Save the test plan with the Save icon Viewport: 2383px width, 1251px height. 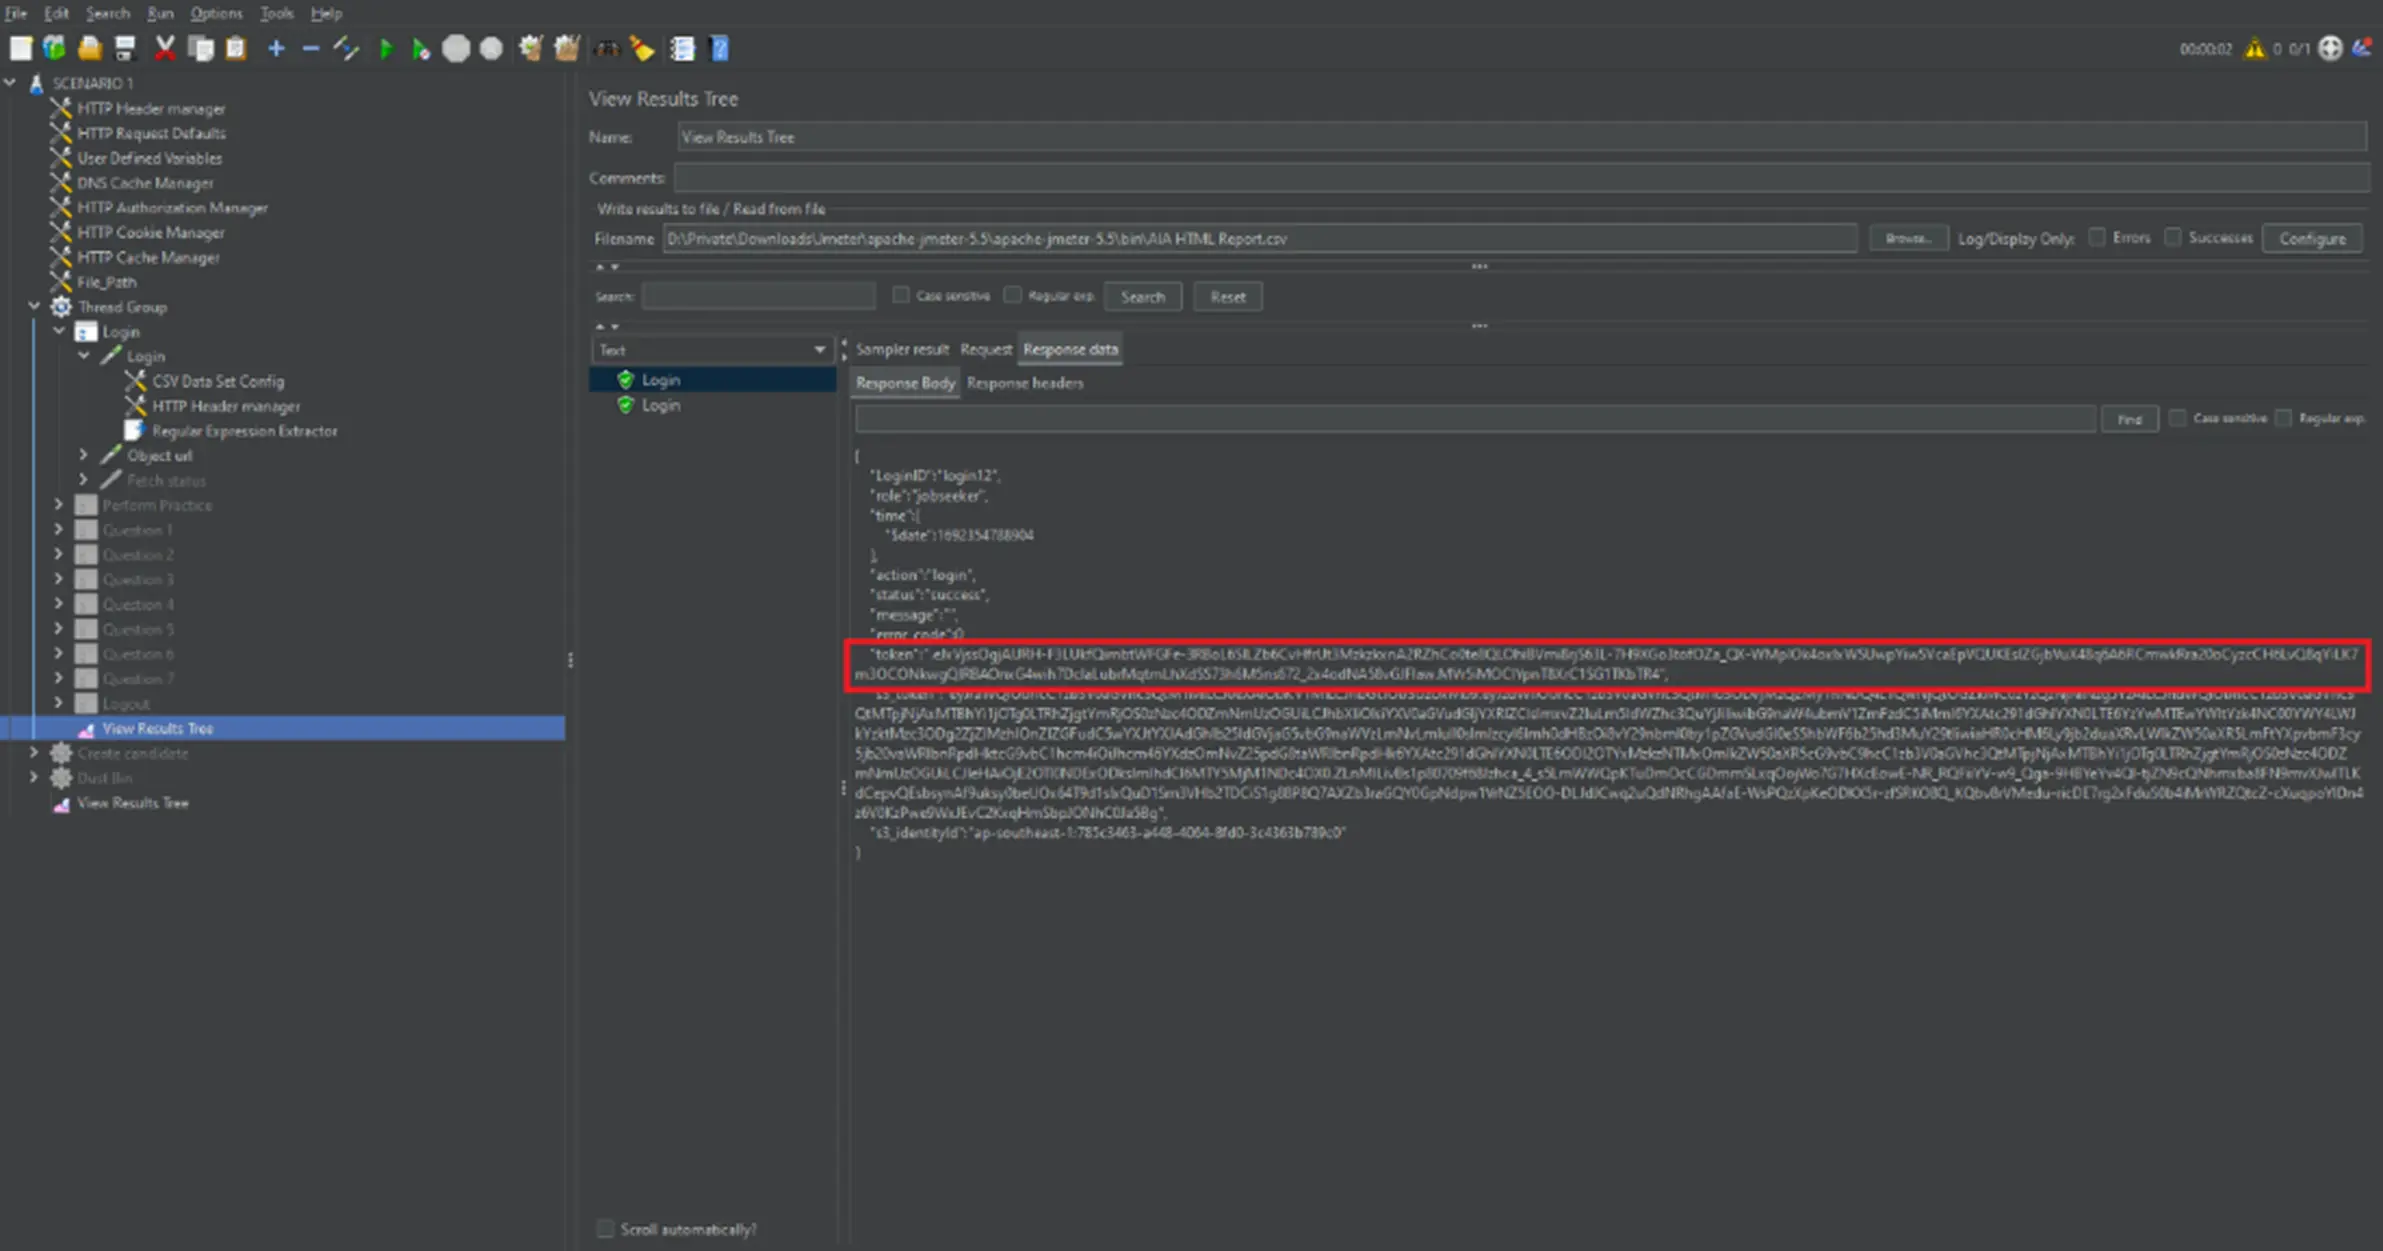pyautogui.click(x=124, y=47)
